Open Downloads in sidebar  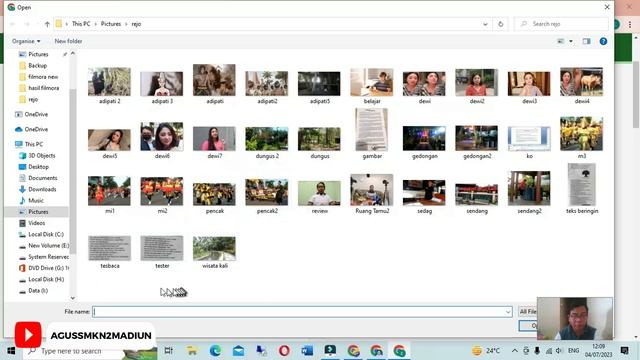pyautogui.click(x=42, y=189)
